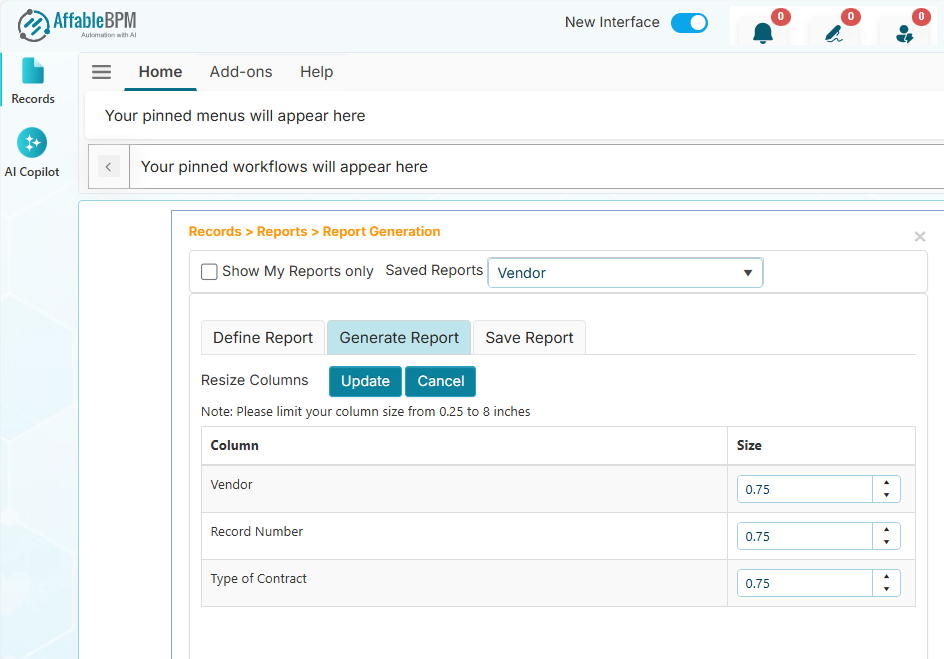Check the Show My Reports only box
The image size is (944, 659).
209,272
